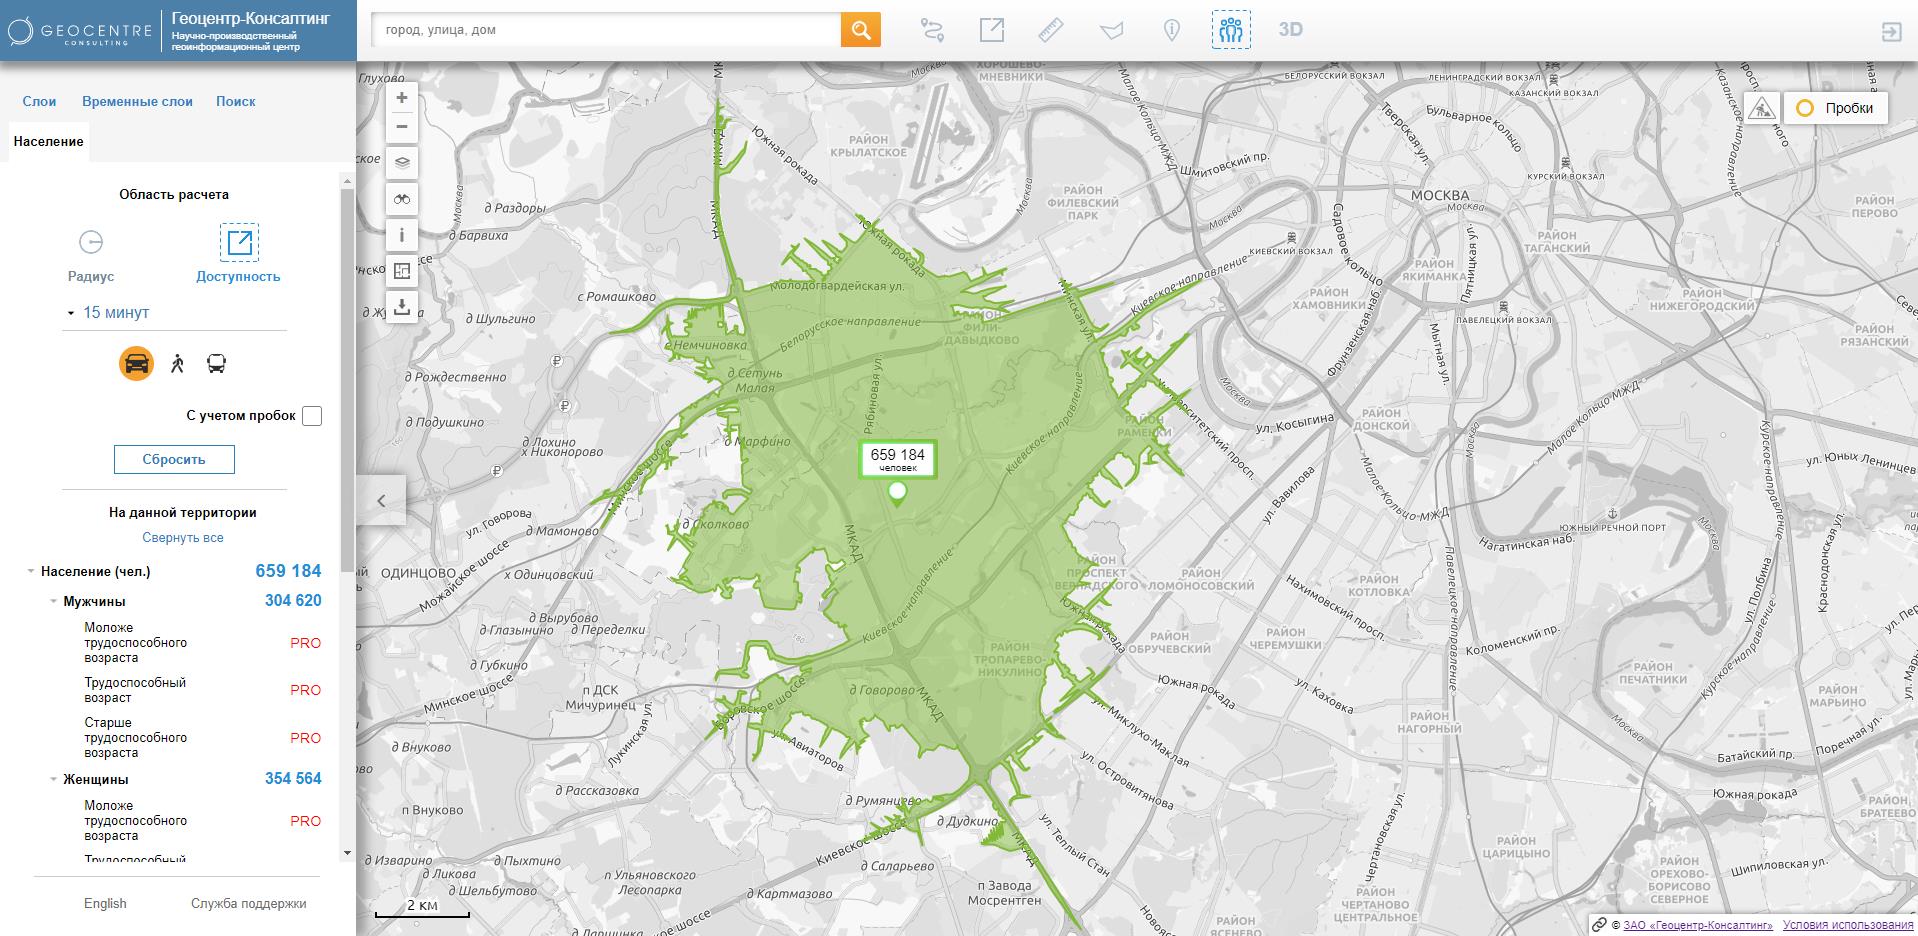Activate the ruler measurement tool
Viewport: 1918px width, 936px height.
click(1051, 30)
